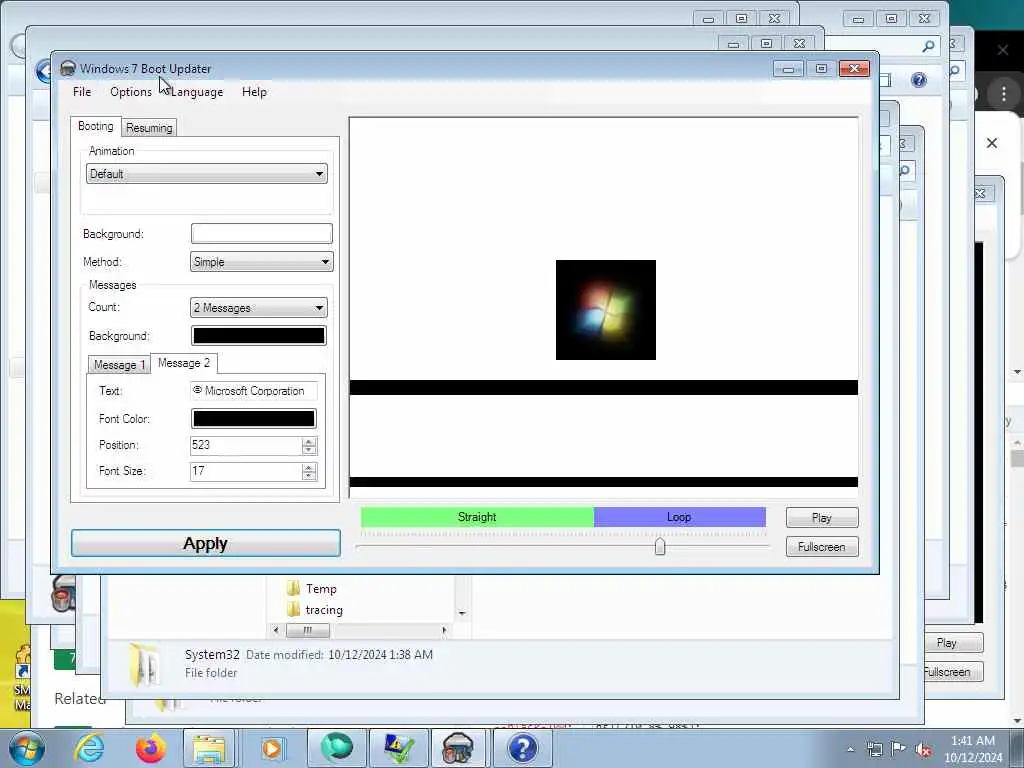Switch to the Booting tab

click(x=95, y=126)
